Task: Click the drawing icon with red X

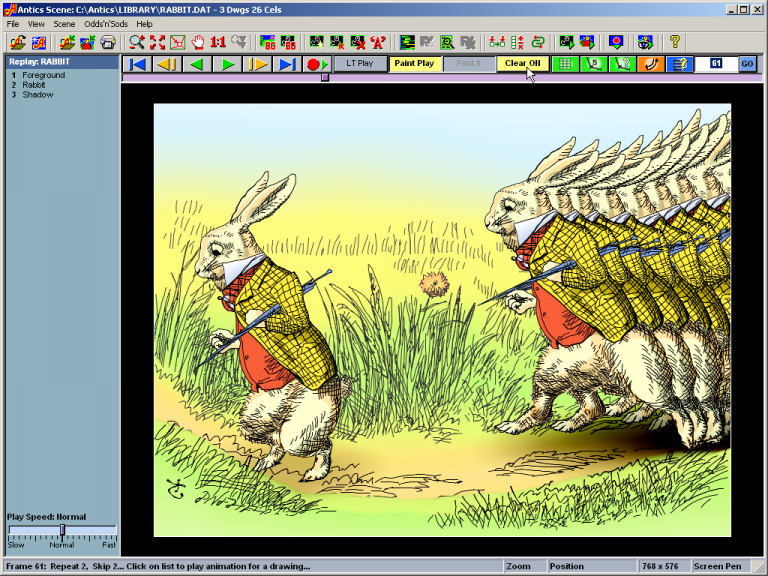Action: pos(358,43)
